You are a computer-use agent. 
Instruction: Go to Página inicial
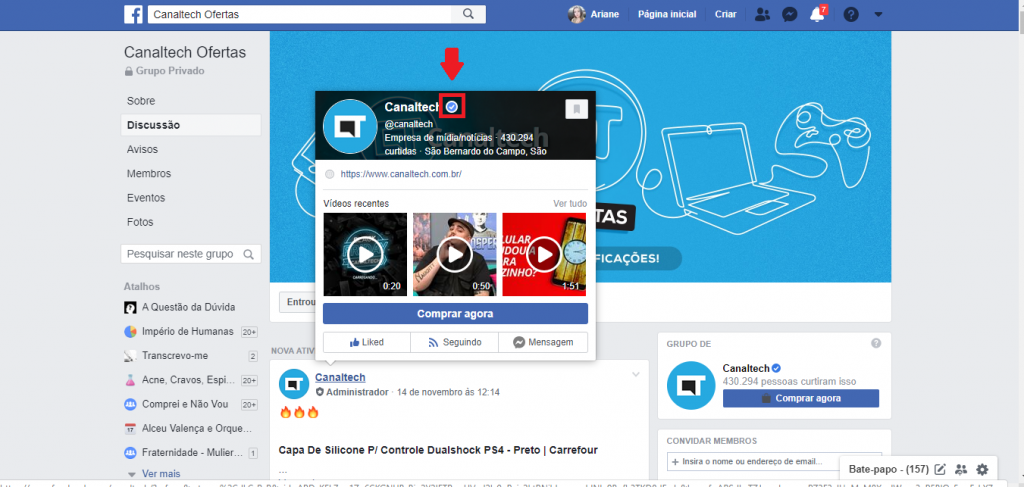[667, 14]
